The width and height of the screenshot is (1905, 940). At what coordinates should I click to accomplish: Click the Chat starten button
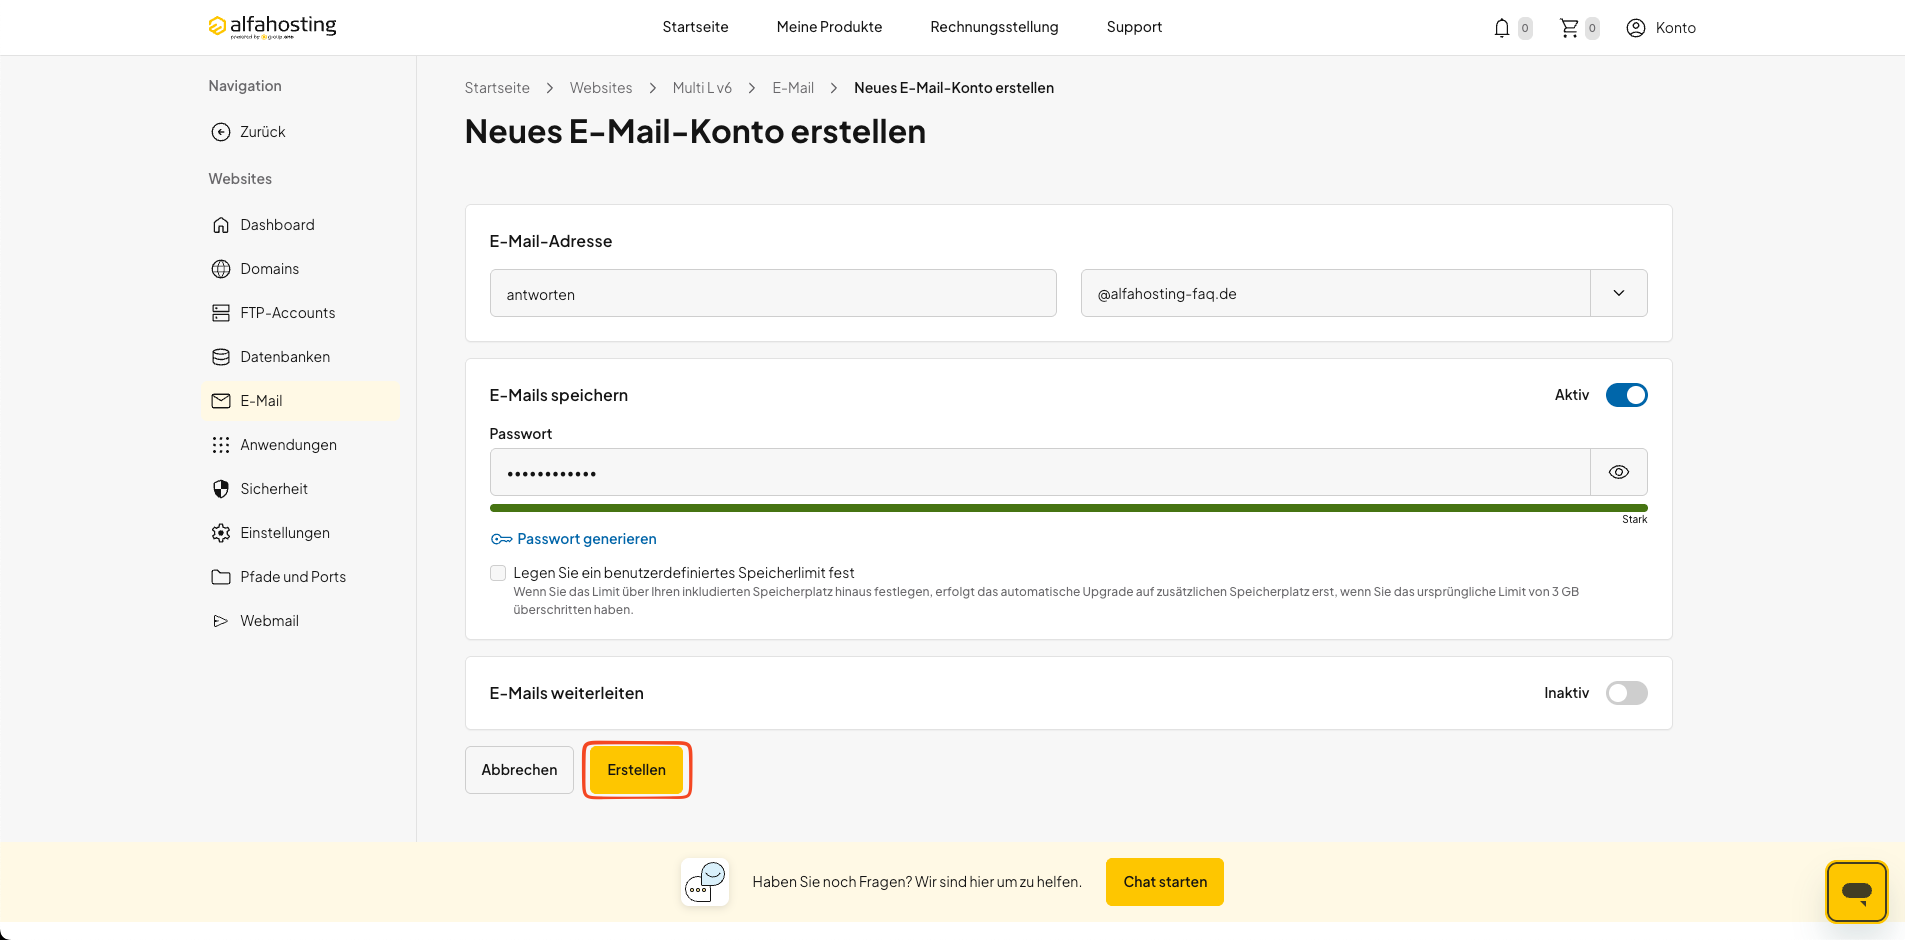tap(1165, 882)
